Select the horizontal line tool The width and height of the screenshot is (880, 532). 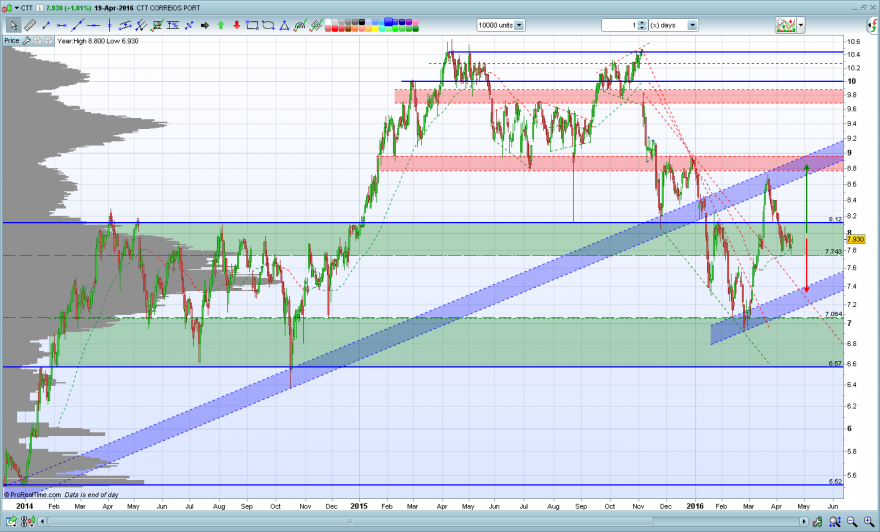(x=93, y=25)
